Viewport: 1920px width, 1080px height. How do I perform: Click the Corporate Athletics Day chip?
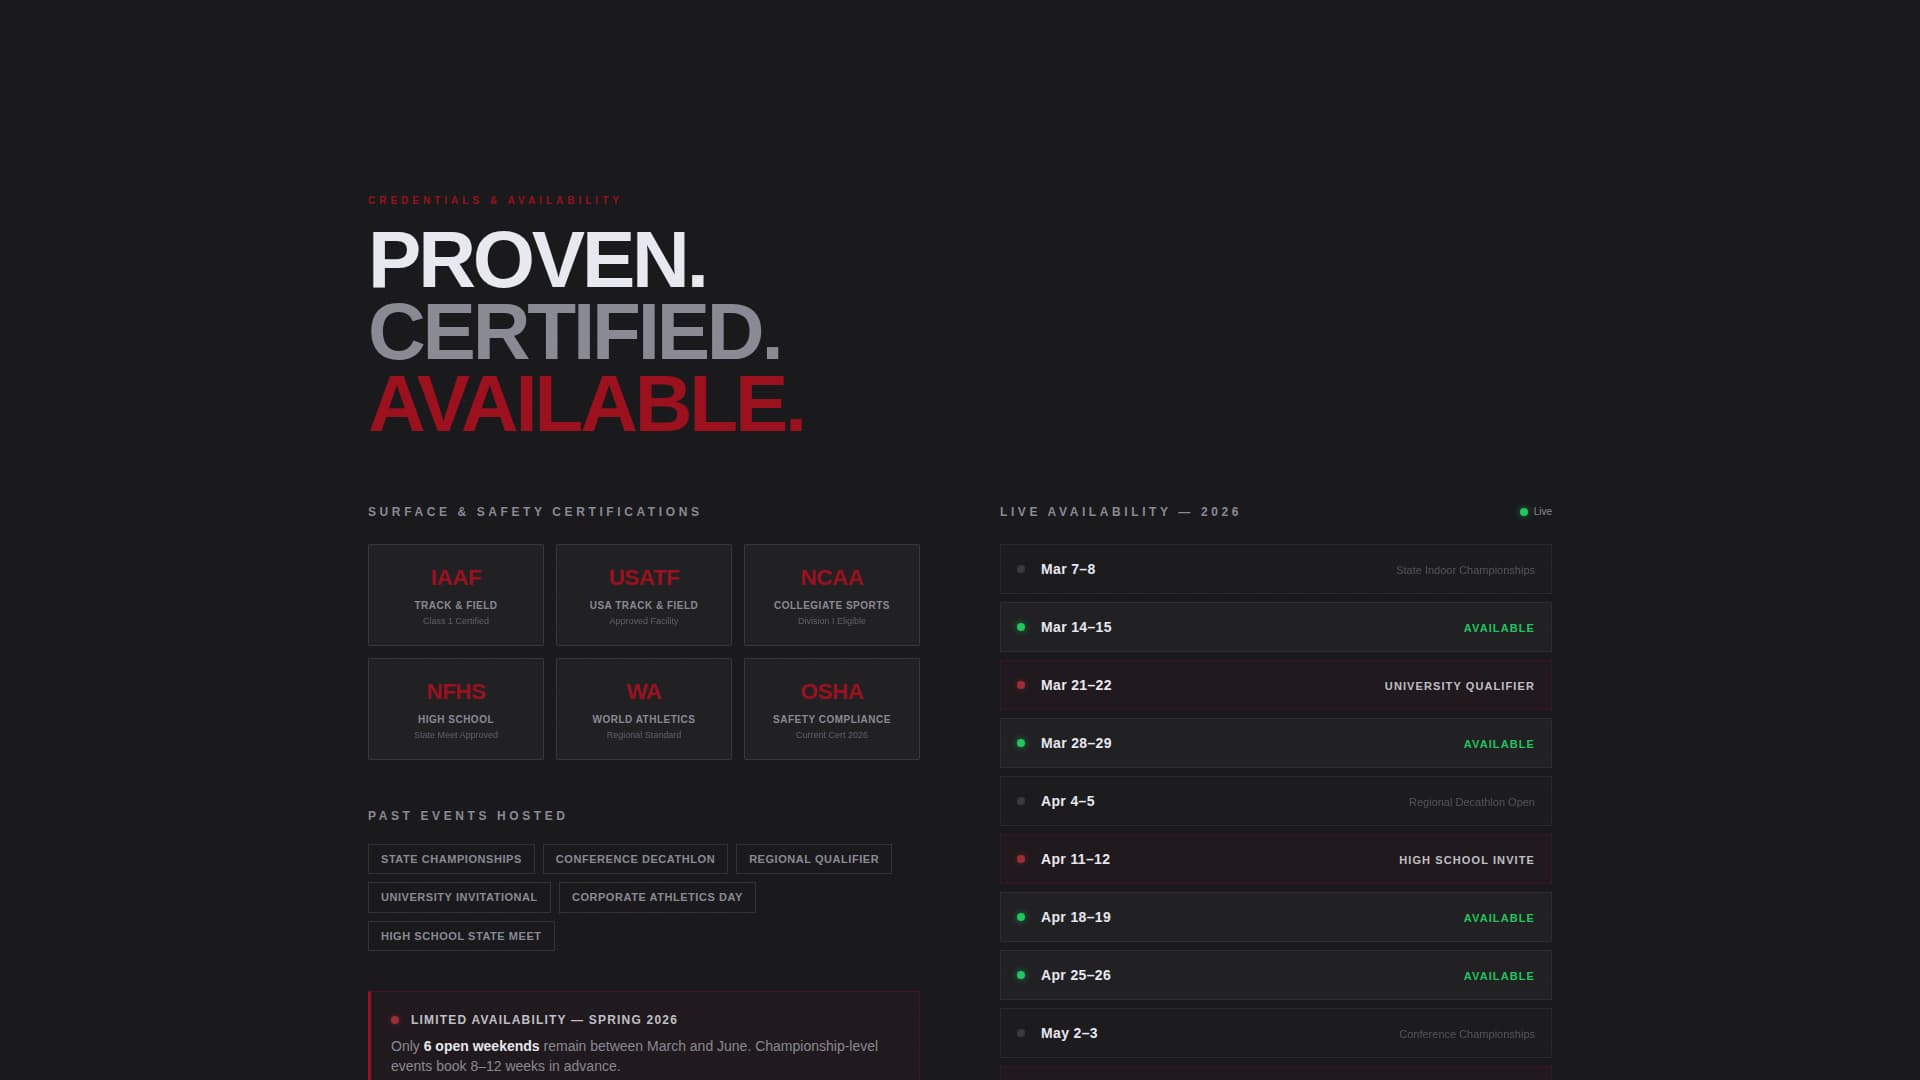(657, 897)
